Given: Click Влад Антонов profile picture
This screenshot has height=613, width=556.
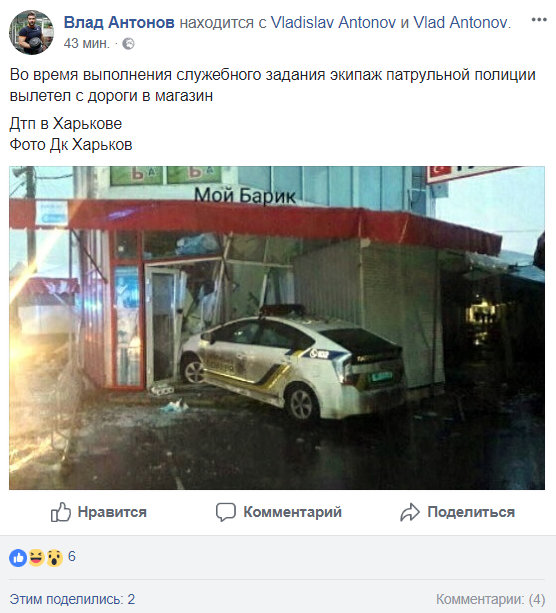Looking at the screenshot, I should [x=32, y=32].
